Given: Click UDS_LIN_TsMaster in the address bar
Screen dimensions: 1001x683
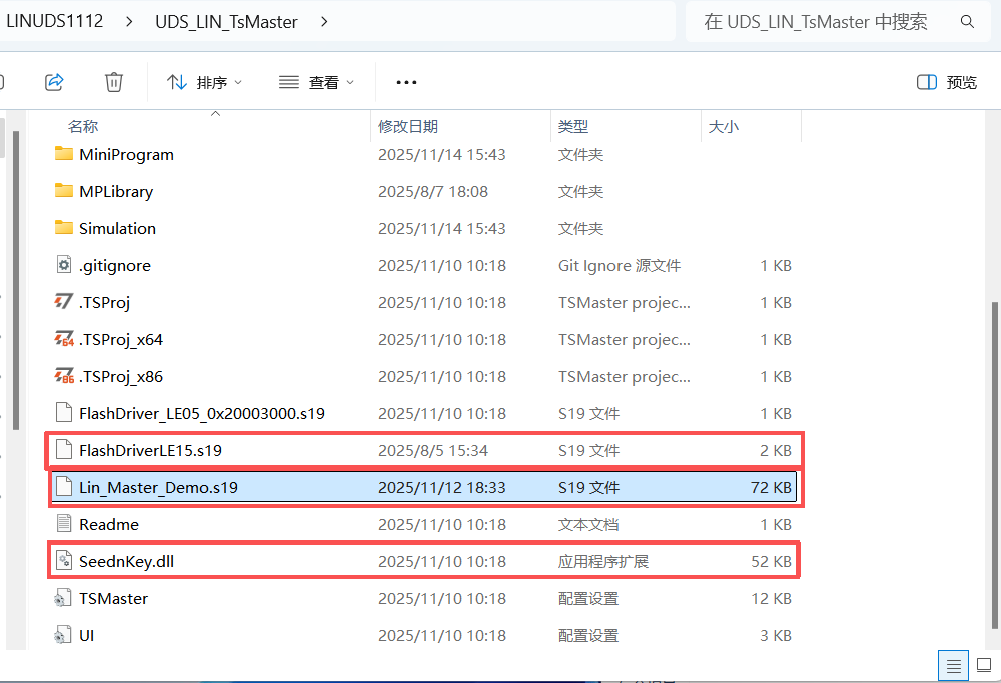Looking at the screenshot, I should coord(226,21).
